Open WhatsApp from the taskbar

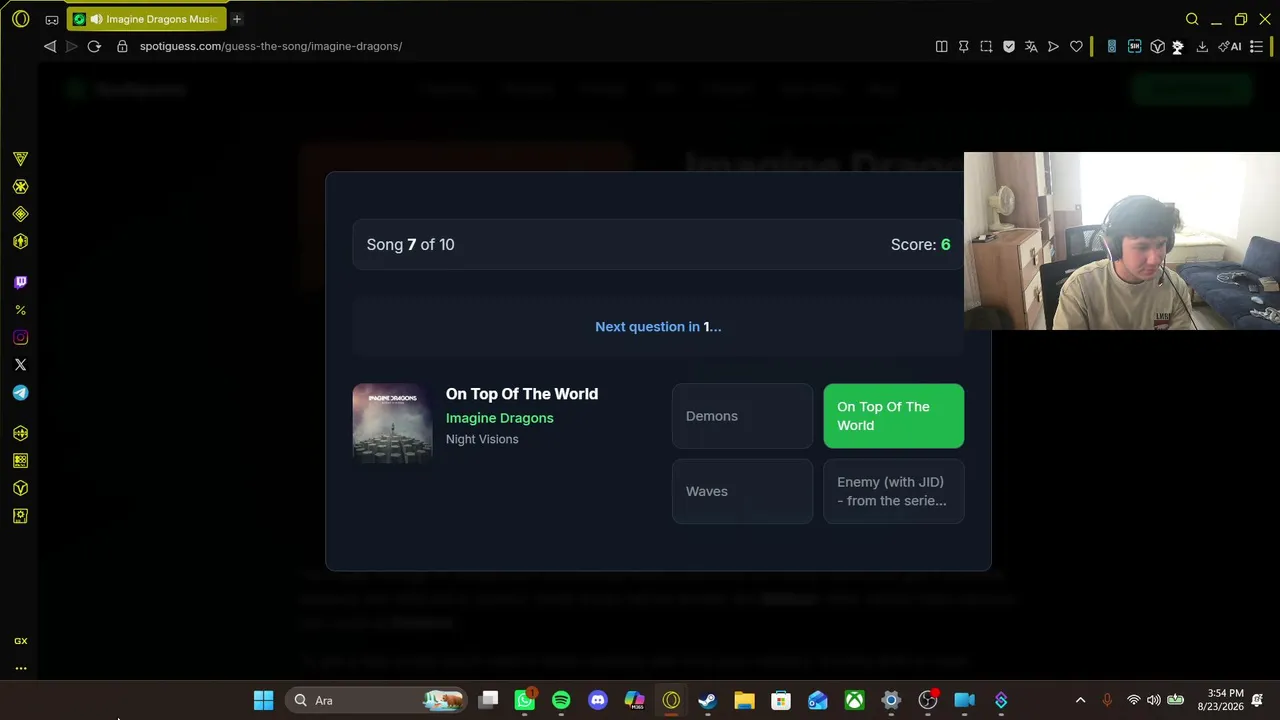(x=525, y=700)
